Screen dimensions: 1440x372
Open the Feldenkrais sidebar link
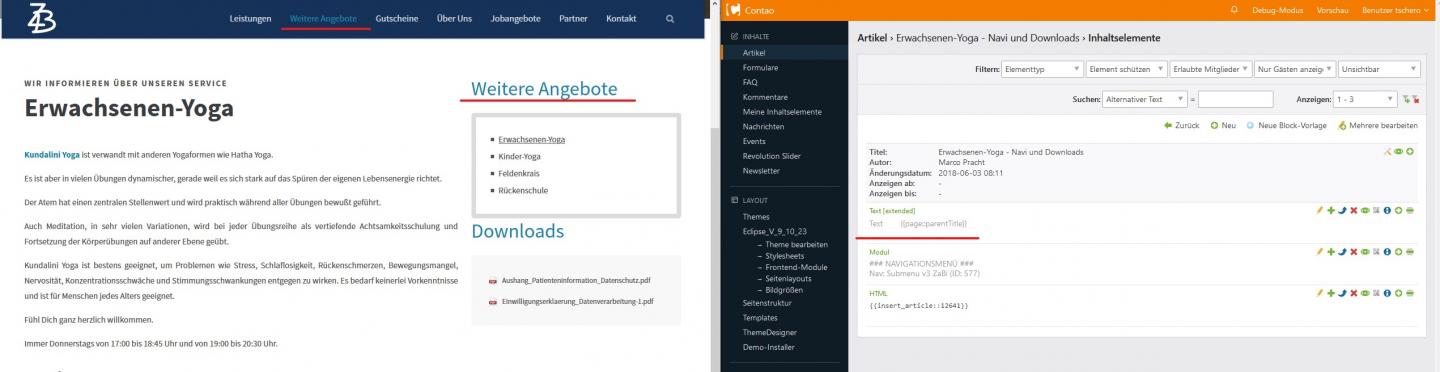pyautogui.click(x=519, y=173)
